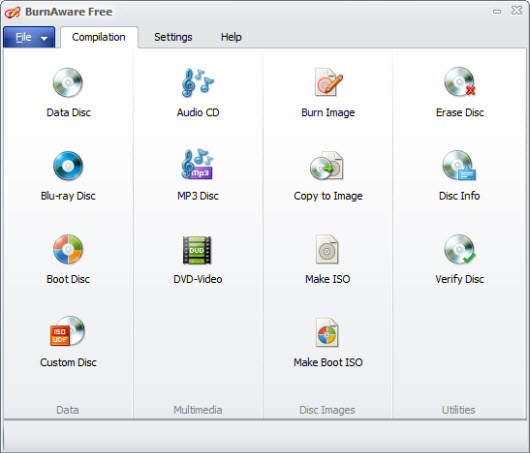Switch to the Compilation tab
Image resolution: width=530 pixels, height=453 pixels.
[99, 37]
